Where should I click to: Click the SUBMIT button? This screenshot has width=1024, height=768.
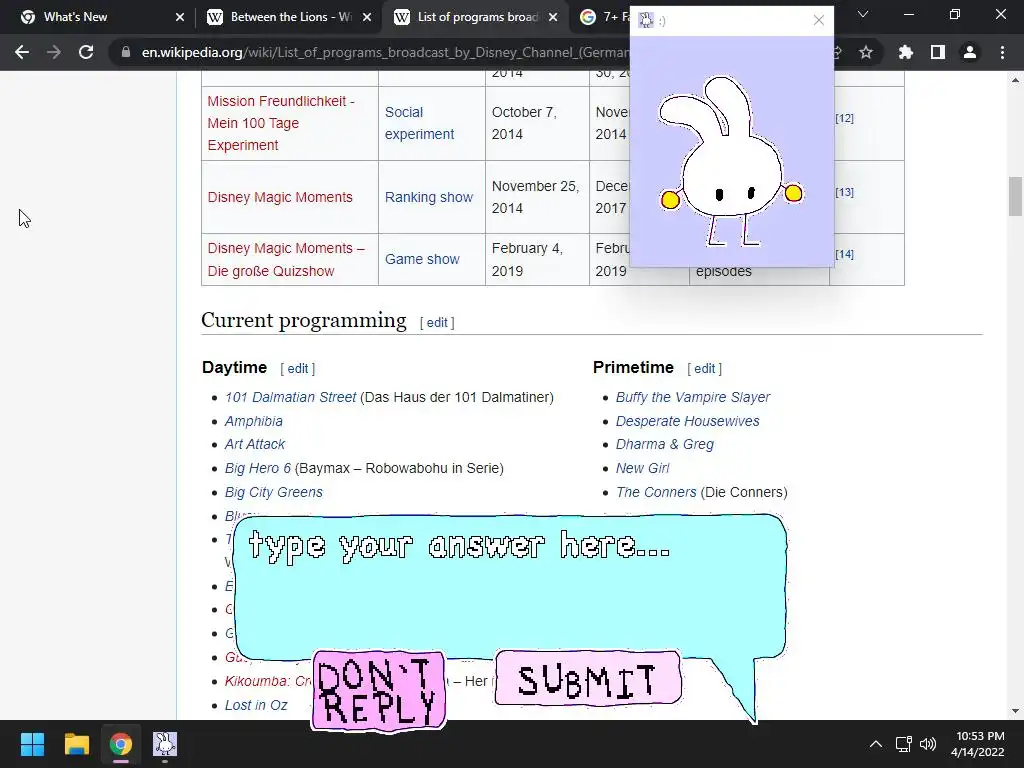coord(588,679)
